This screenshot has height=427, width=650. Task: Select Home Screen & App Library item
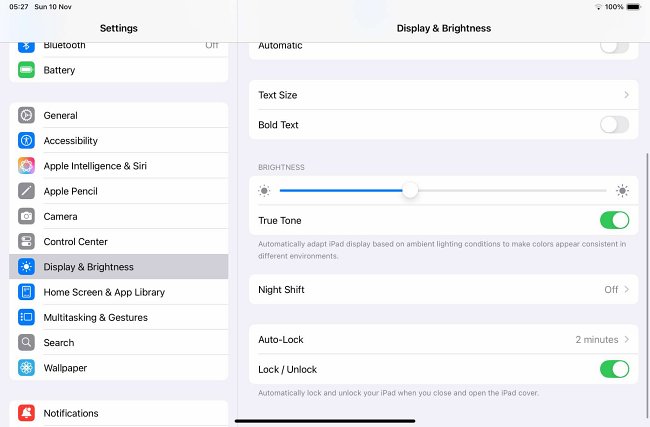(x=119, y=292)
